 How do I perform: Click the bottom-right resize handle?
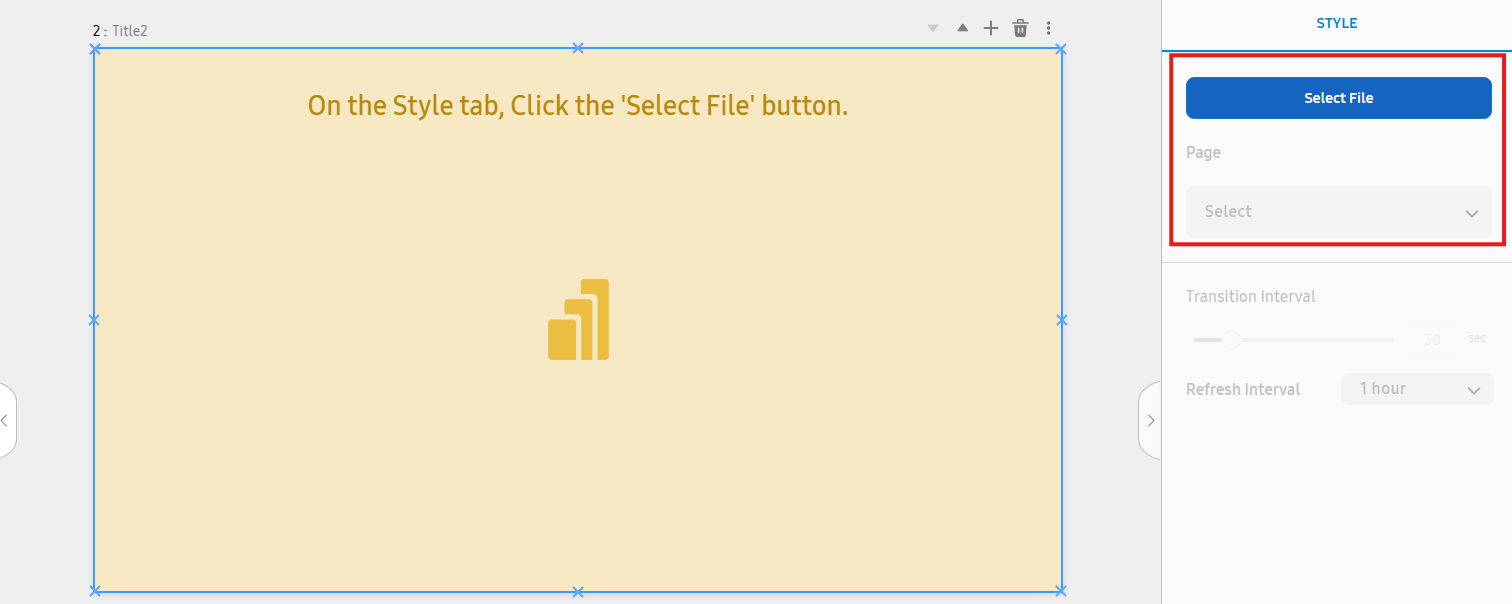pyautogui.click(x=1062, y=591)
